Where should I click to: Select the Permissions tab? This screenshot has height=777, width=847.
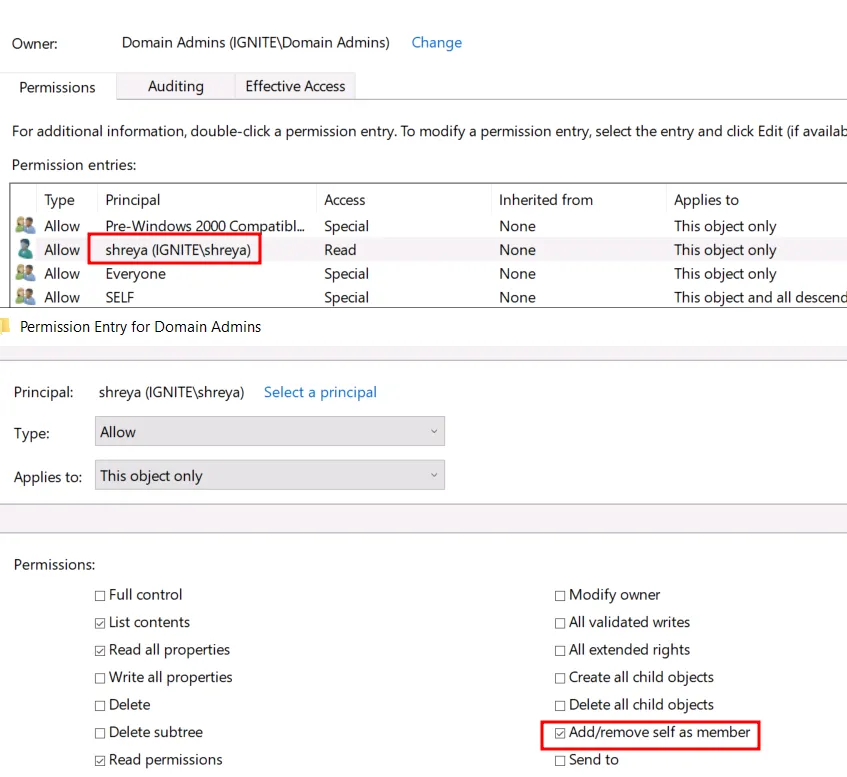pos(58,87)
